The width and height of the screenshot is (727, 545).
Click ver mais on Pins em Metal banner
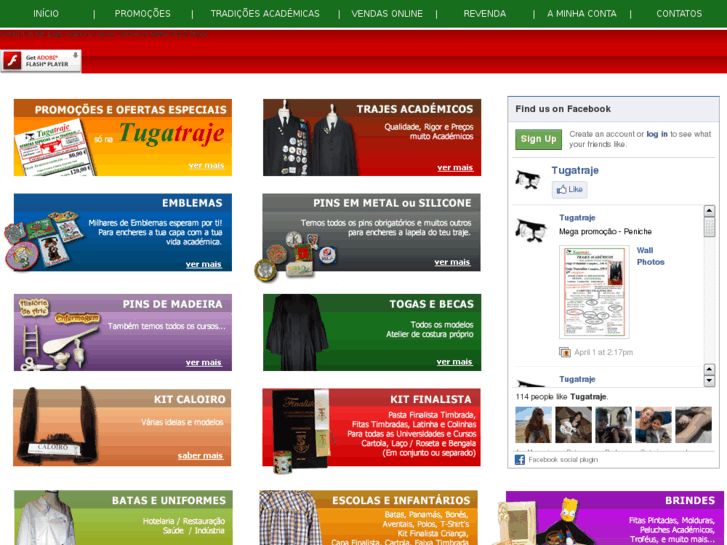click(x=452, y=263)
